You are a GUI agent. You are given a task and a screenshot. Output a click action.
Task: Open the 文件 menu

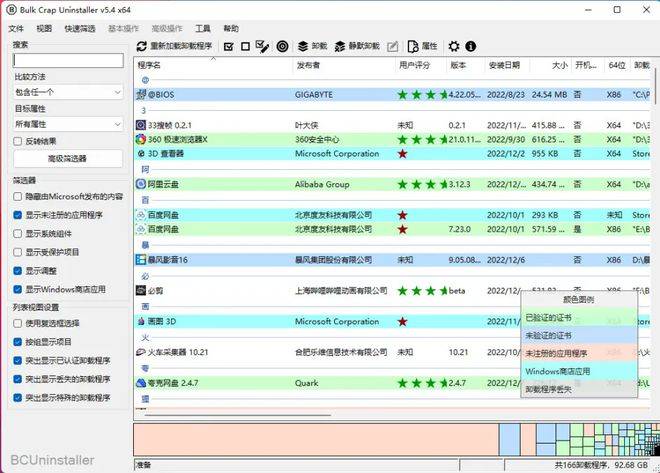(x=16, y=29)
